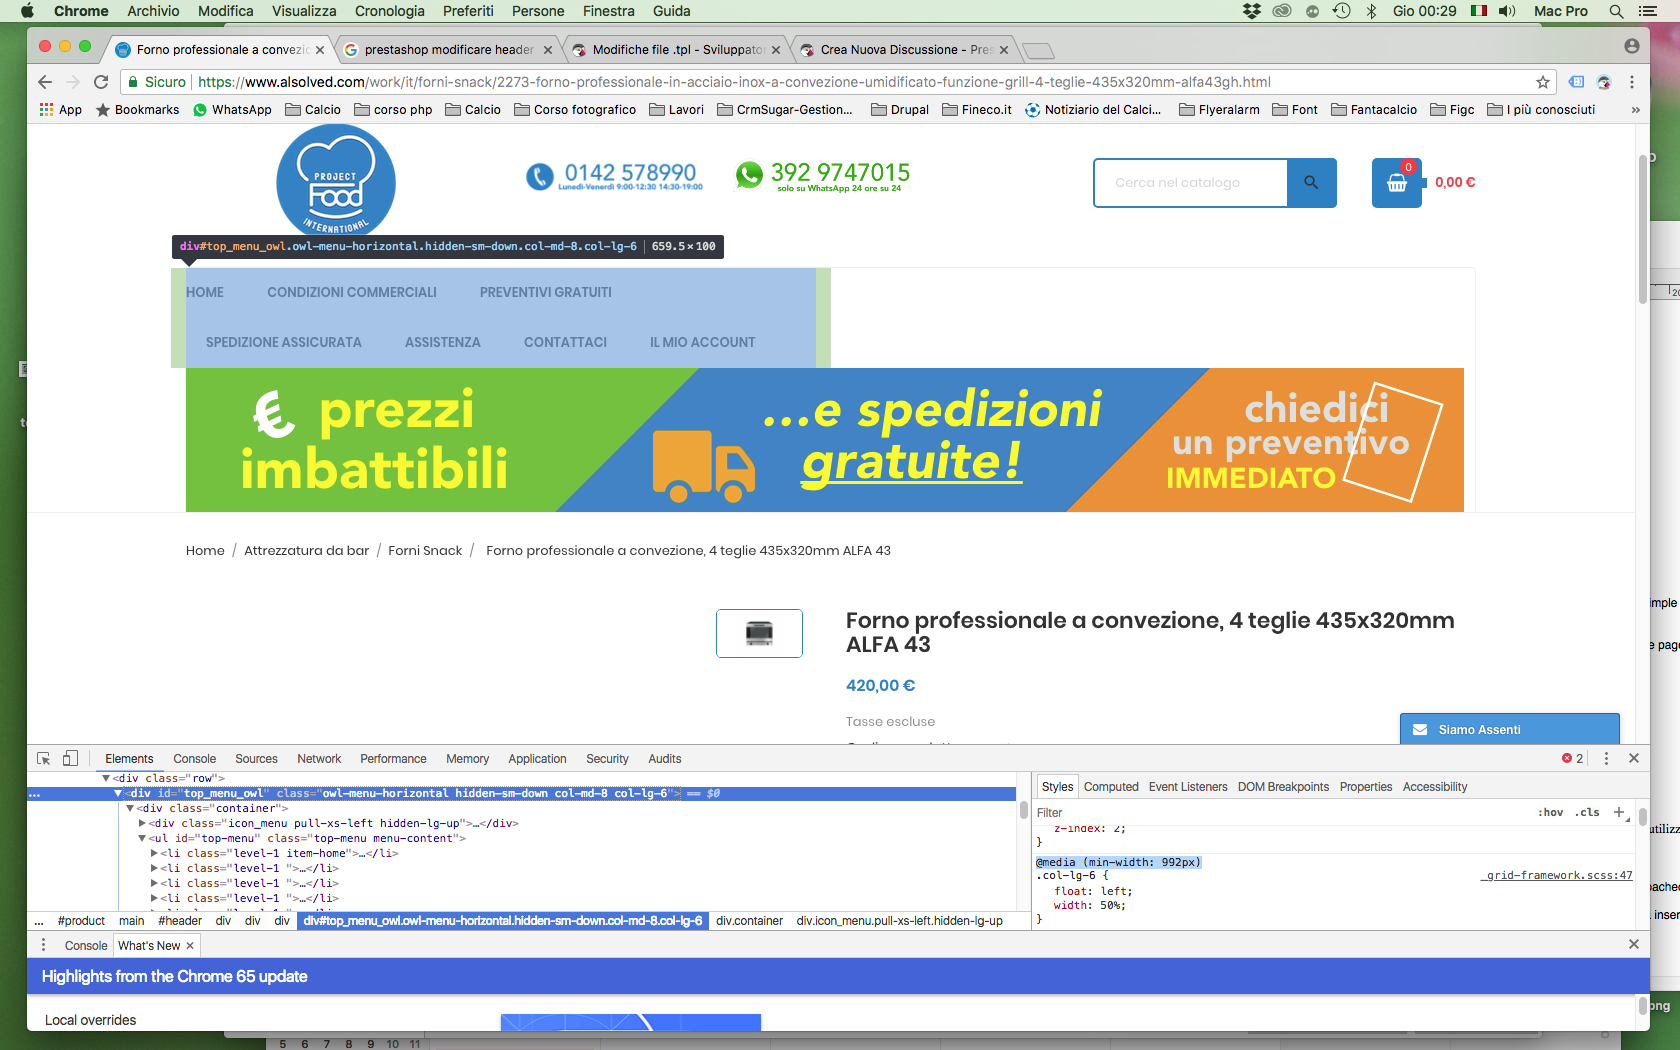
Task: Add a new style rule with plus icon
Action: pos(1619,812)
